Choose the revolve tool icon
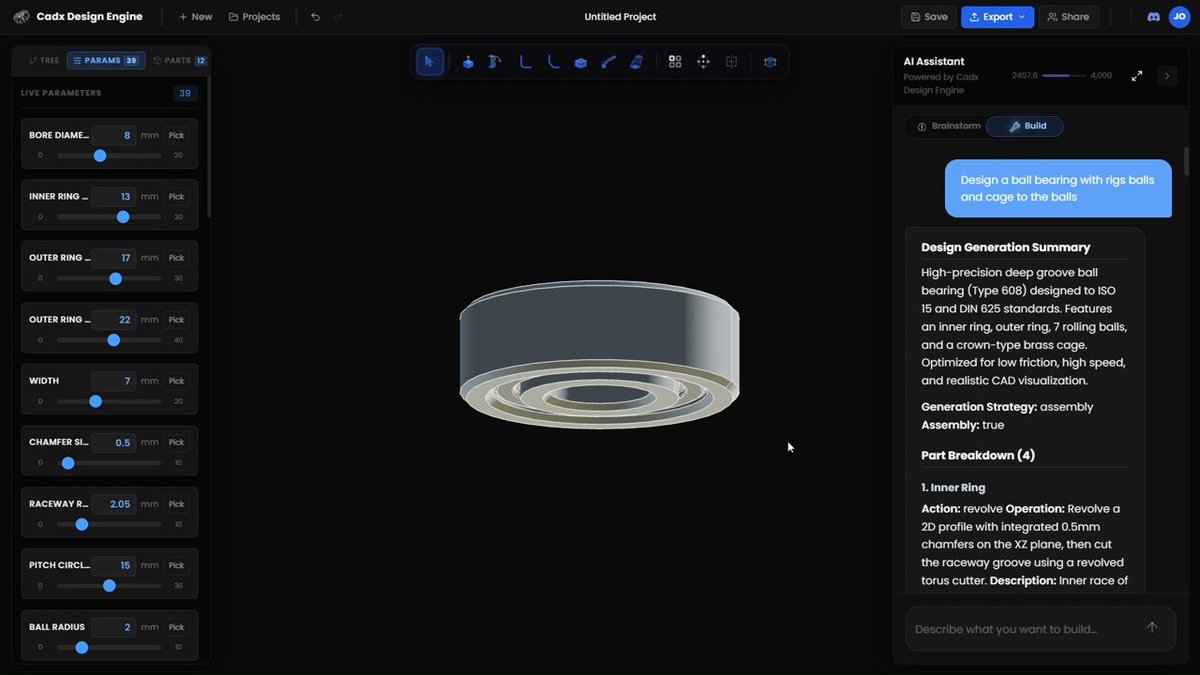 point(494,62)
